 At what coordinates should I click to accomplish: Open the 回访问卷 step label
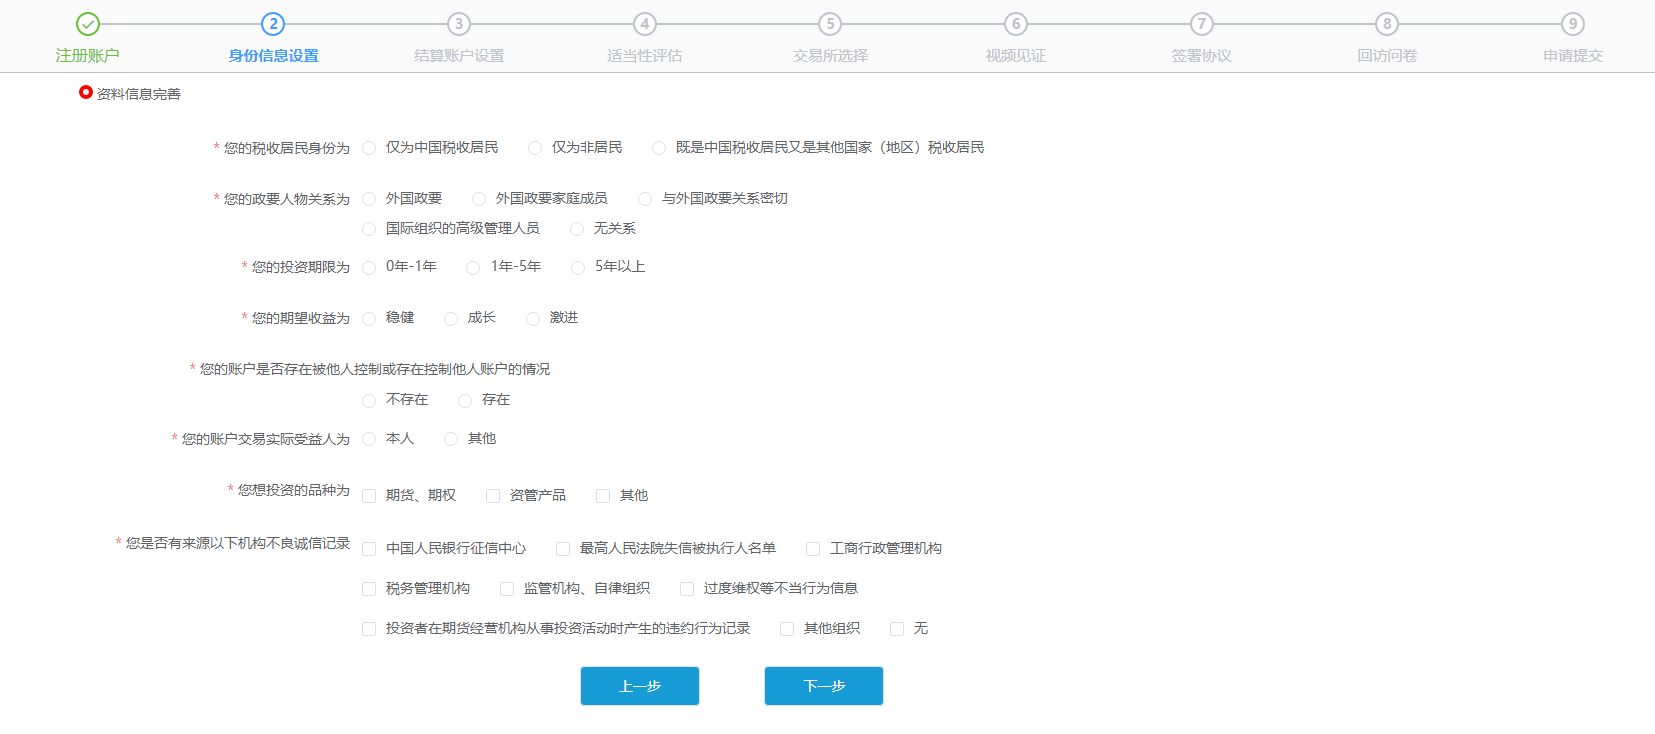tap(1387, 56)
